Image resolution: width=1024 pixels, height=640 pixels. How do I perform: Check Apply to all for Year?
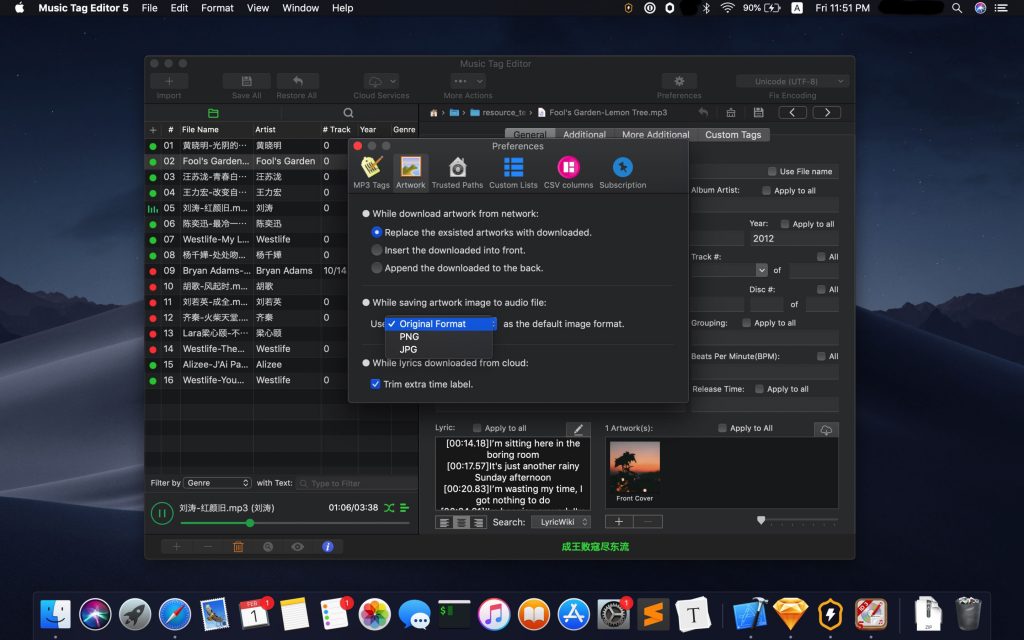point(785,224)
